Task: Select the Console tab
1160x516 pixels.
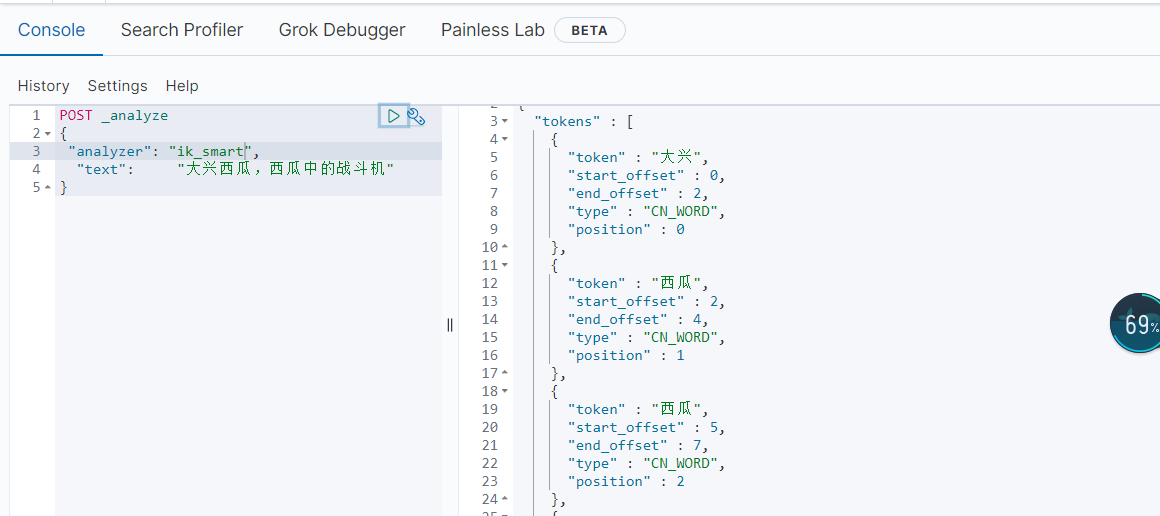Action: tap(52, 30)
